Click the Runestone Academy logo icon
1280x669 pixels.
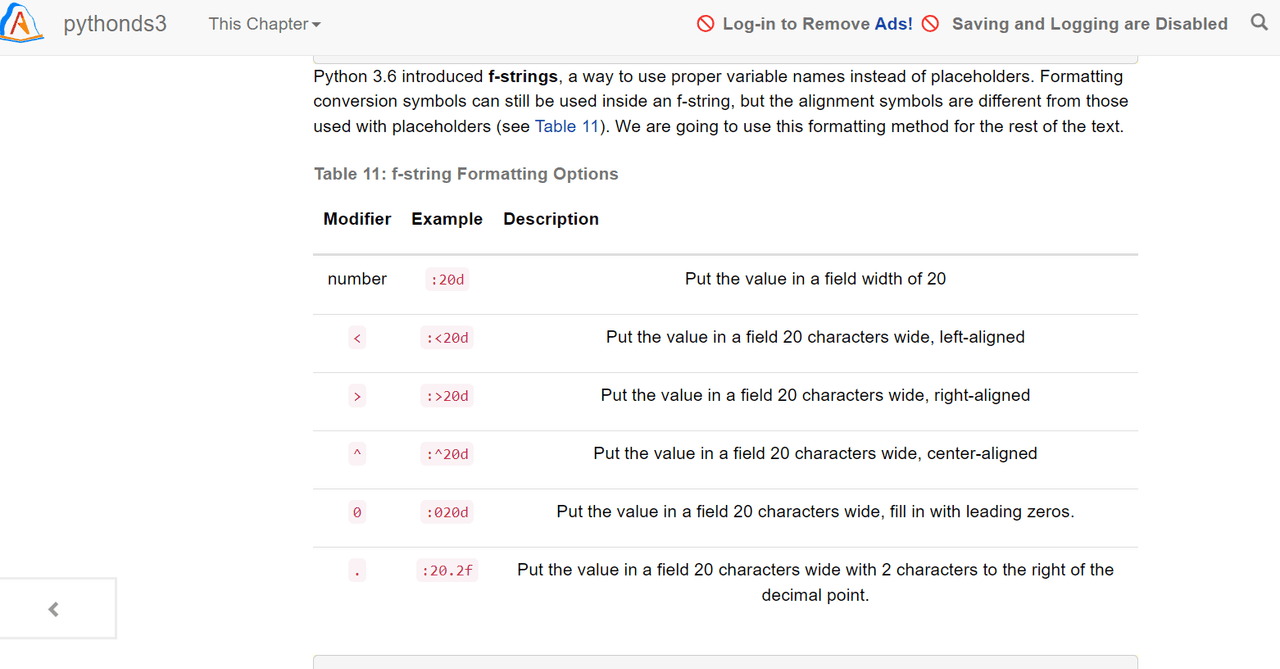tap(22, 22)
